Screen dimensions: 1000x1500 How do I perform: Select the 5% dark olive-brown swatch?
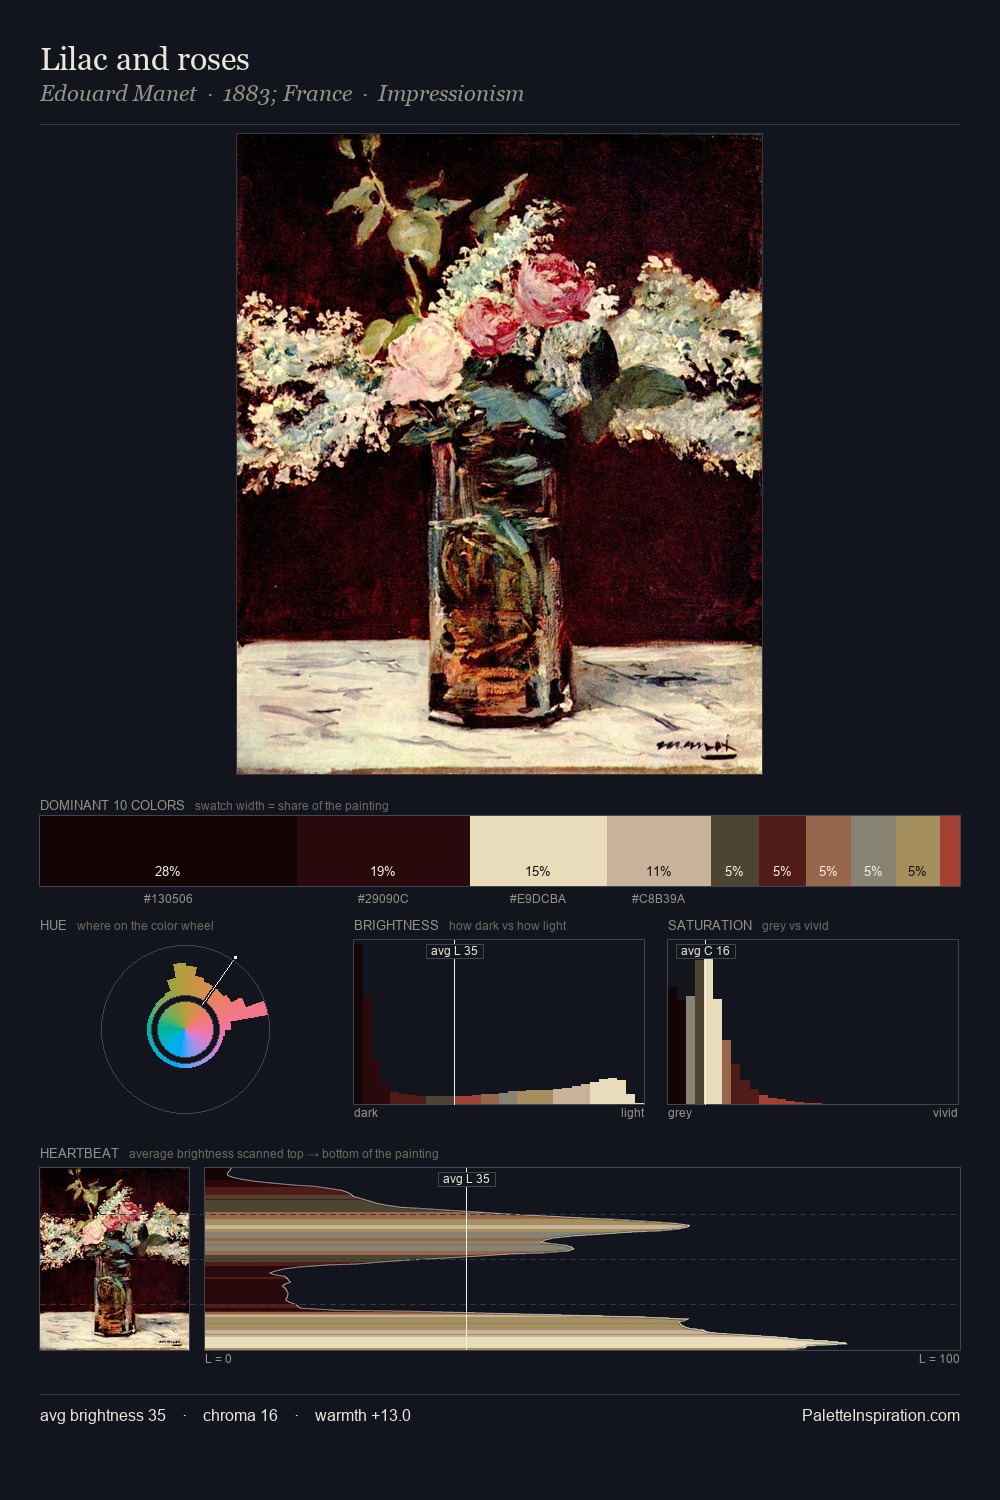(x=735, y=851)
